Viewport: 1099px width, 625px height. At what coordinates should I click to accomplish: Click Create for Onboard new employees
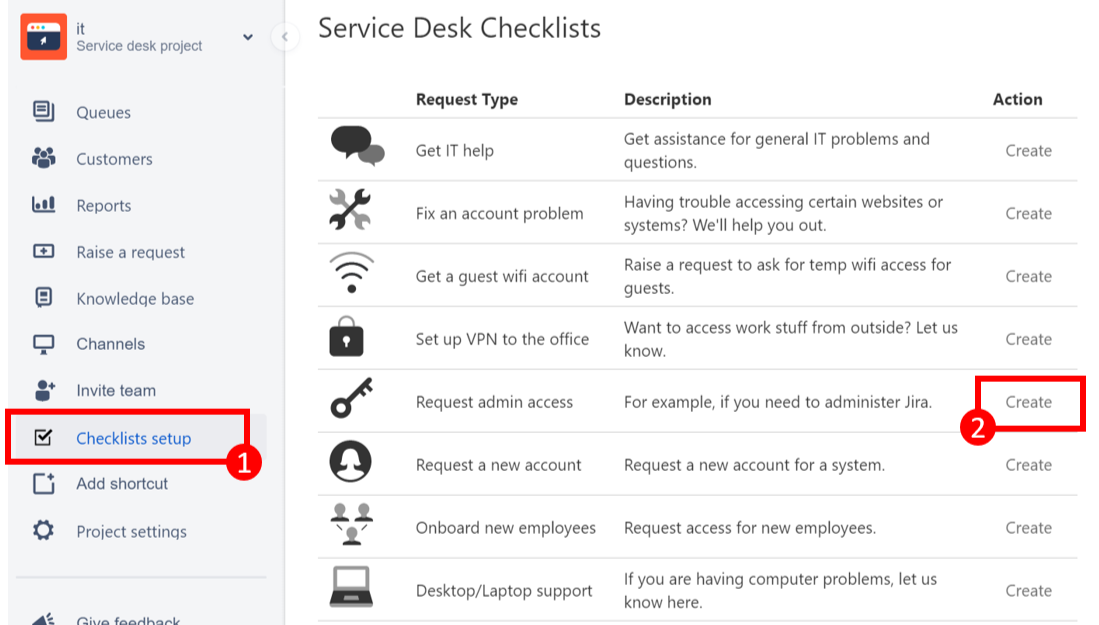1028,528
